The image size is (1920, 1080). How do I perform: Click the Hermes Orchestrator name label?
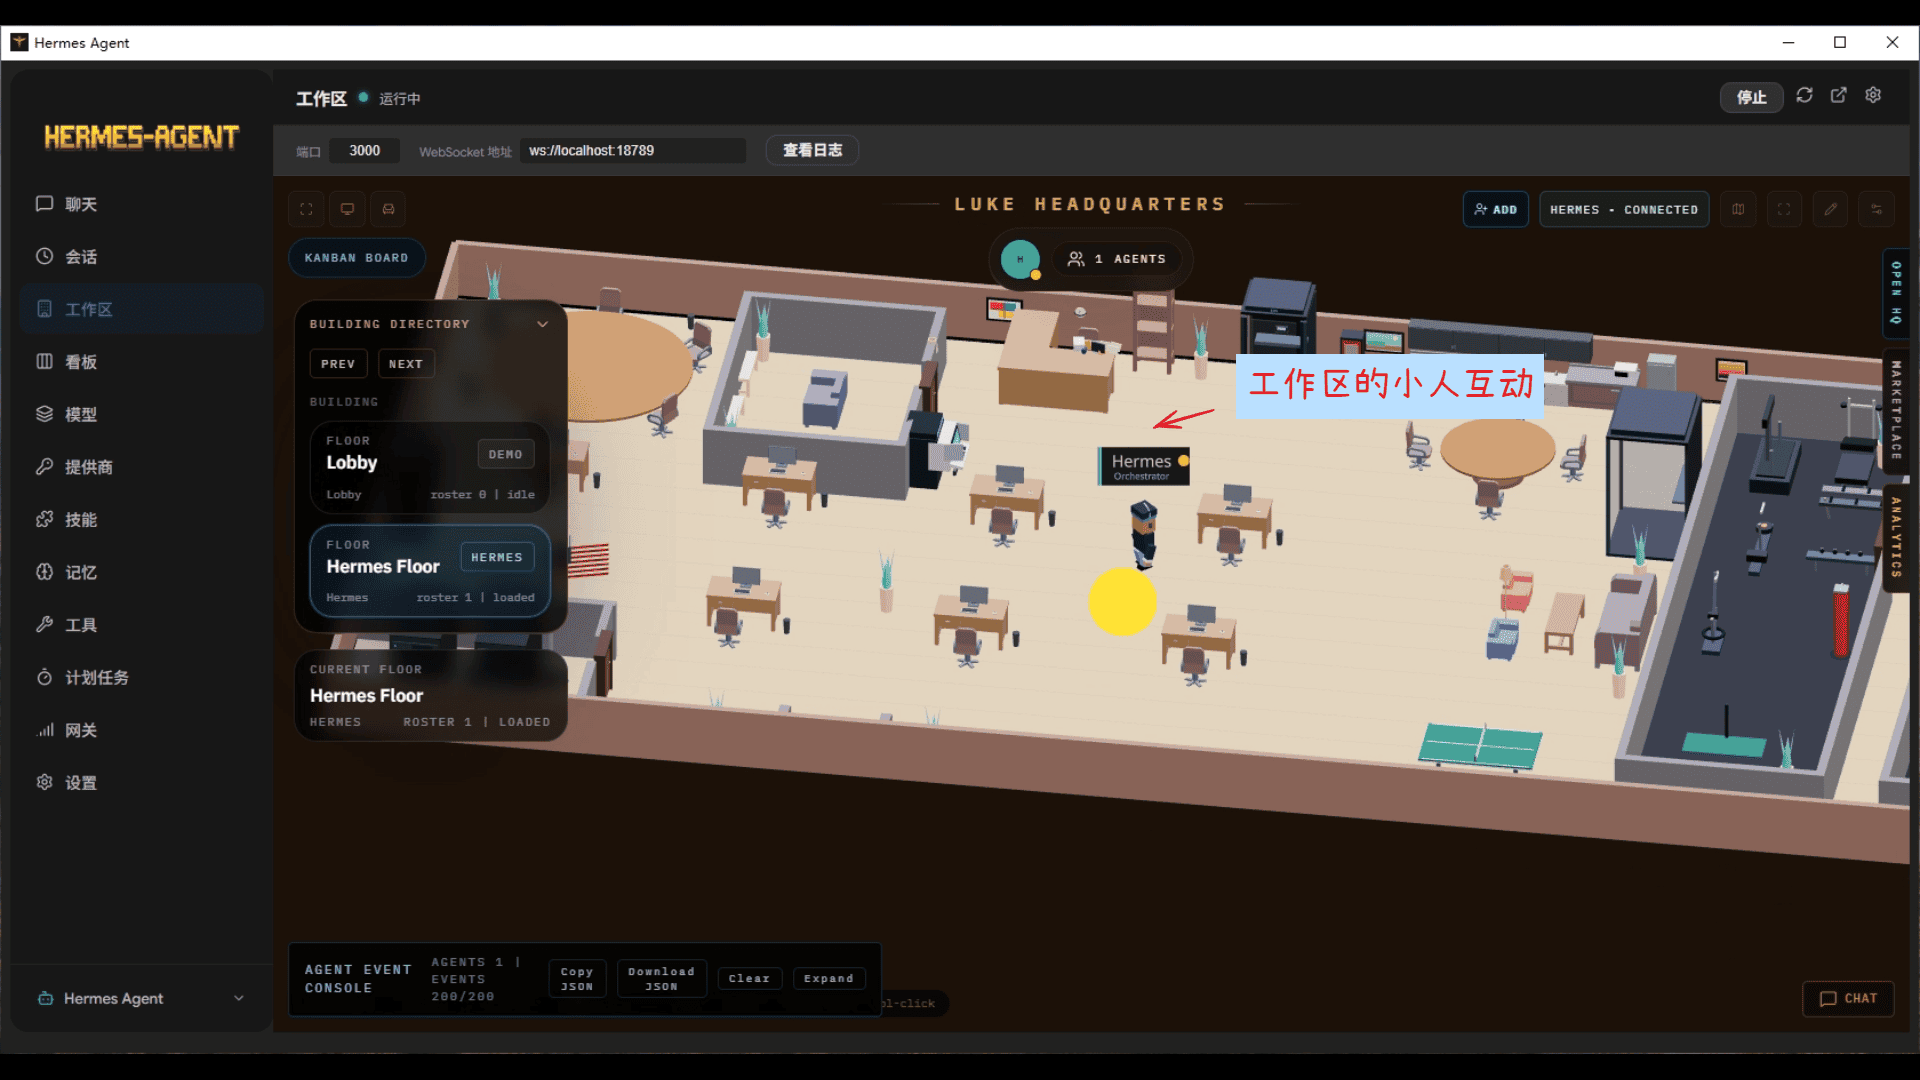click(1143, 466)
